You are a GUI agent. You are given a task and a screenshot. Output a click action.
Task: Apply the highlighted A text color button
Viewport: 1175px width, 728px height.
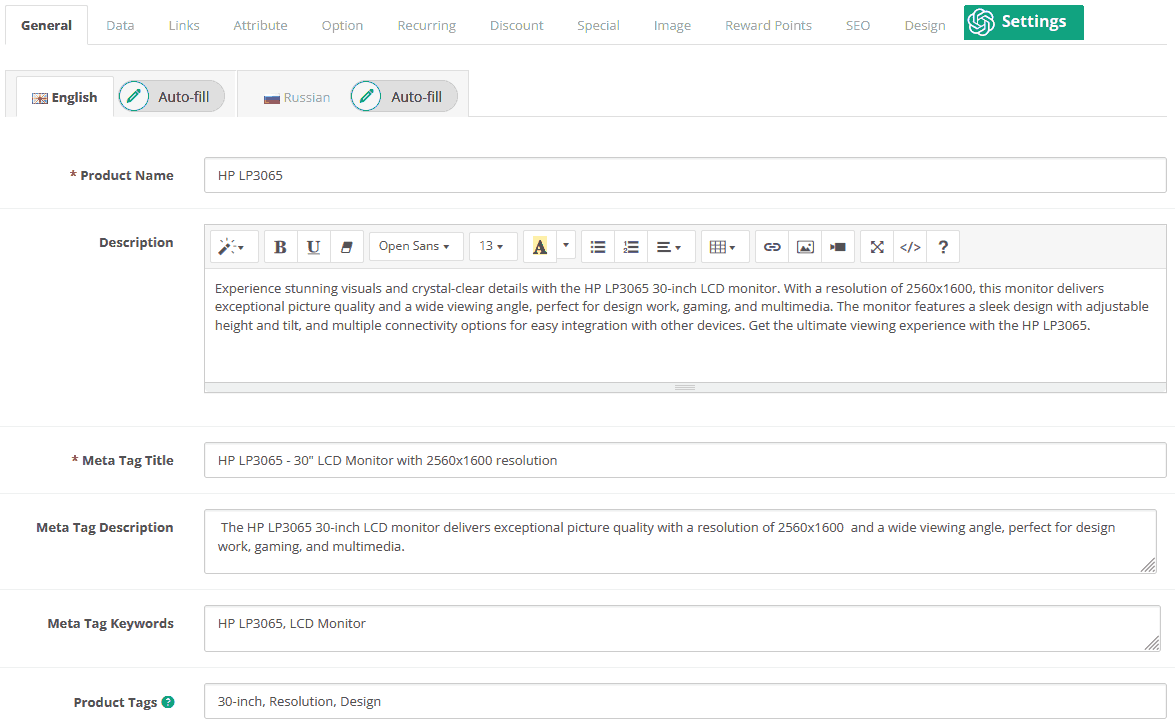pos(540,246)
